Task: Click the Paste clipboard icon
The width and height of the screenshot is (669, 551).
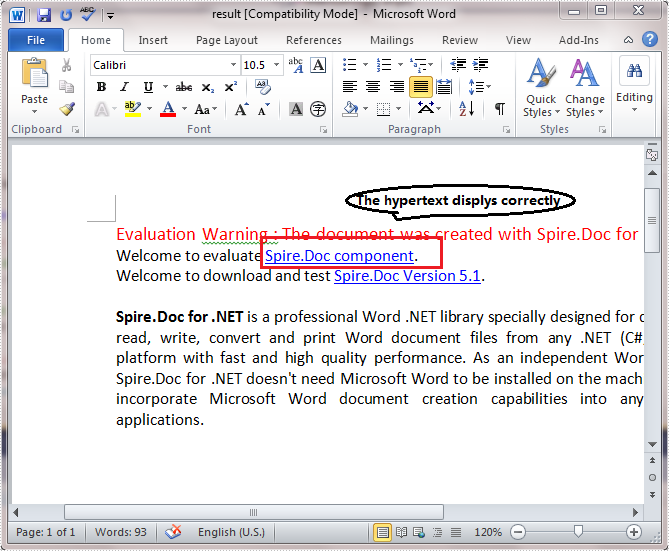Action: pyautogui.click(x=35, y=73)
